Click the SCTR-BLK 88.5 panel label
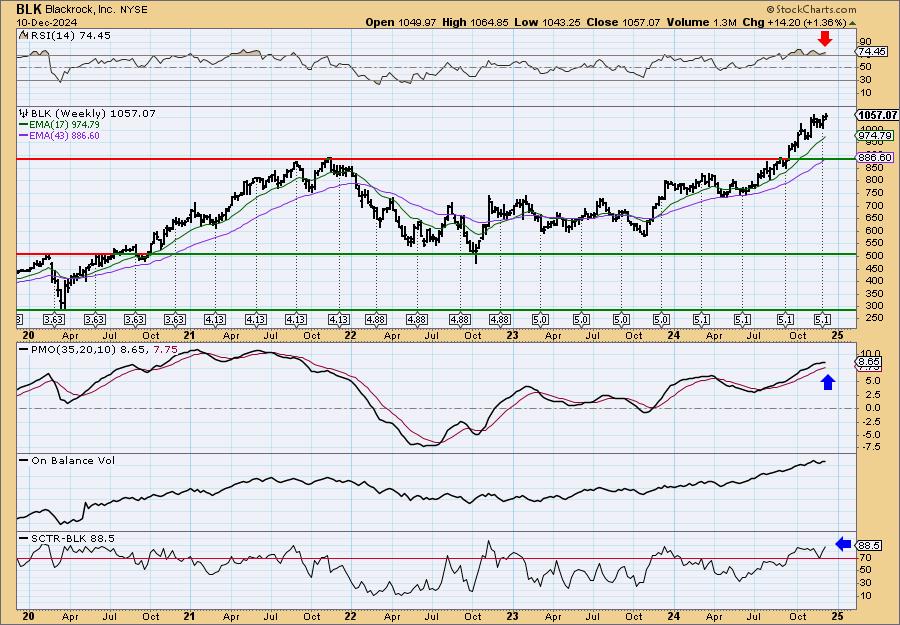900x625 pixels. tap(72, 538)
